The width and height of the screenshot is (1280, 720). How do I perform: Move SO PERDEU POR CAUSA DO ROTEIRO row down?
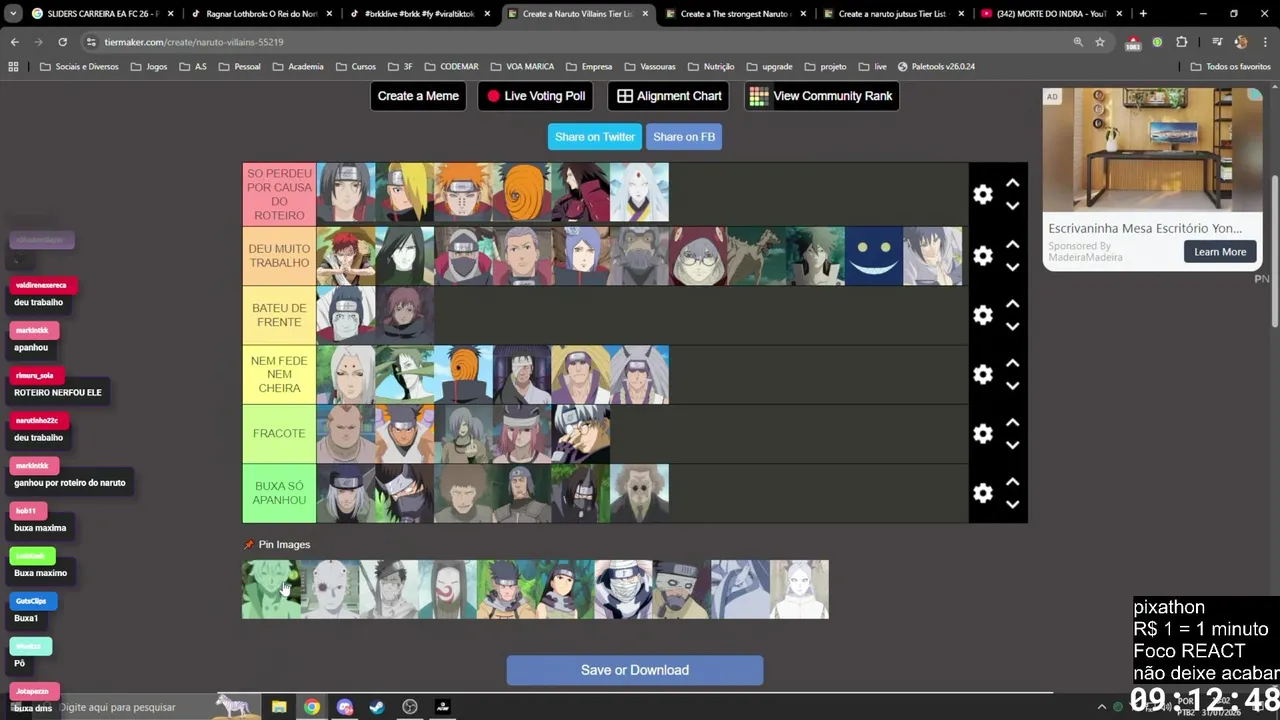pyautogui.click(x=1012, y=205)
